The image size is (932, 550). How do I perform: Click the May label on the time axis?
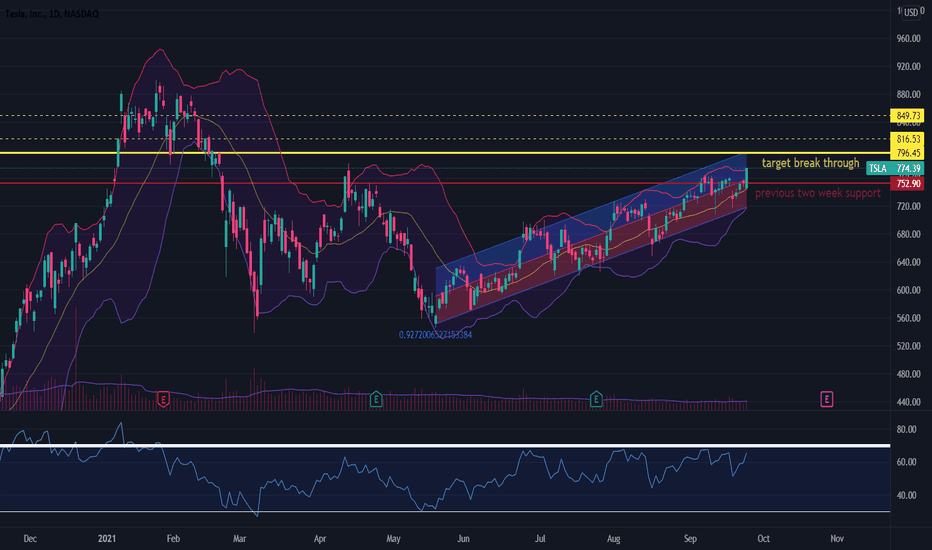point(393,539)
